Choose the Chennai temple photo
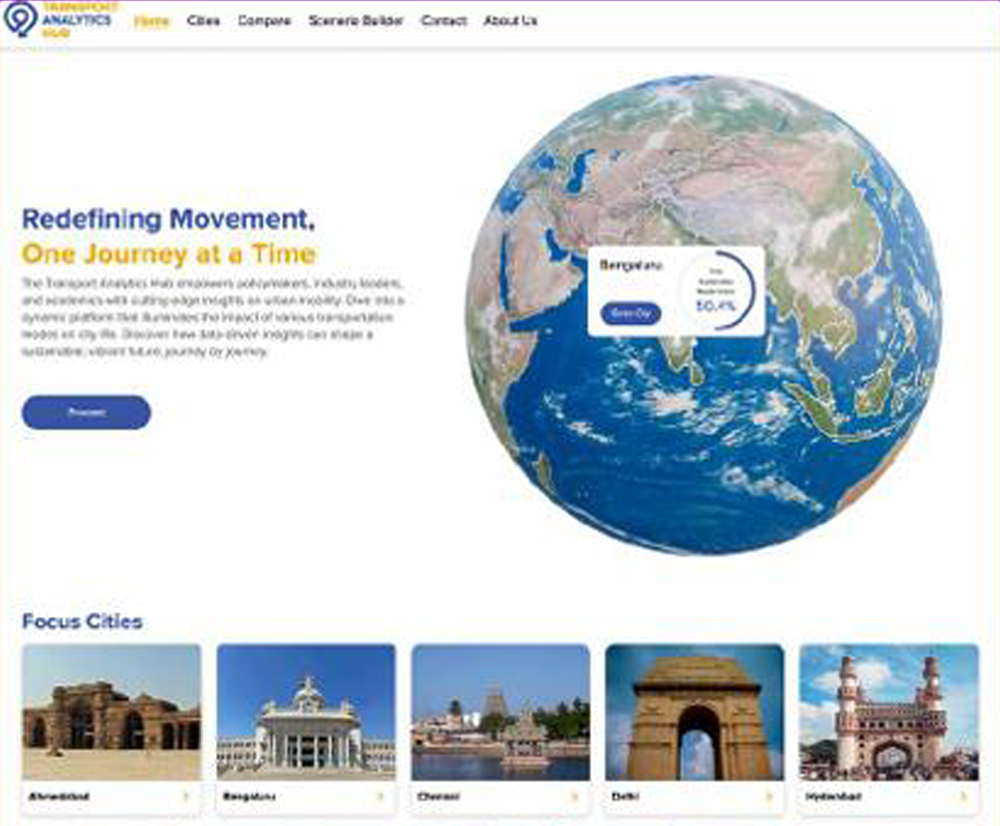The height and width of the screenshot is (826, 1000). pyautogui.click(x=500, y=712)
